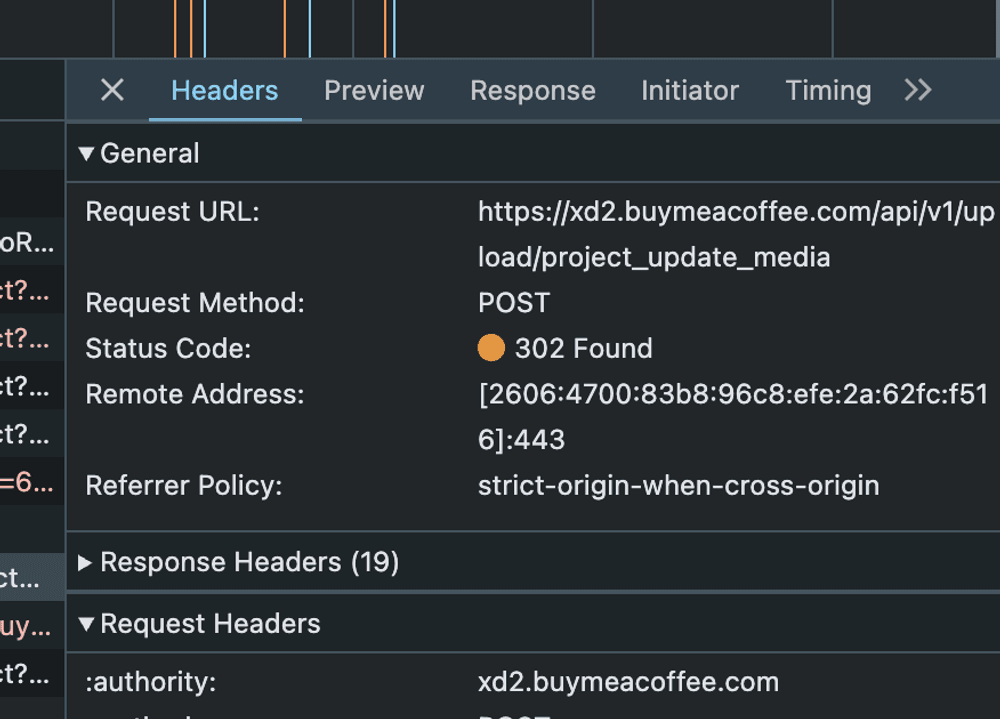The image size is (1000, 719).
Task: Click the strict-origin-when-cross-origin policy value
Action: pyautogui.click(x=678, y=486)
